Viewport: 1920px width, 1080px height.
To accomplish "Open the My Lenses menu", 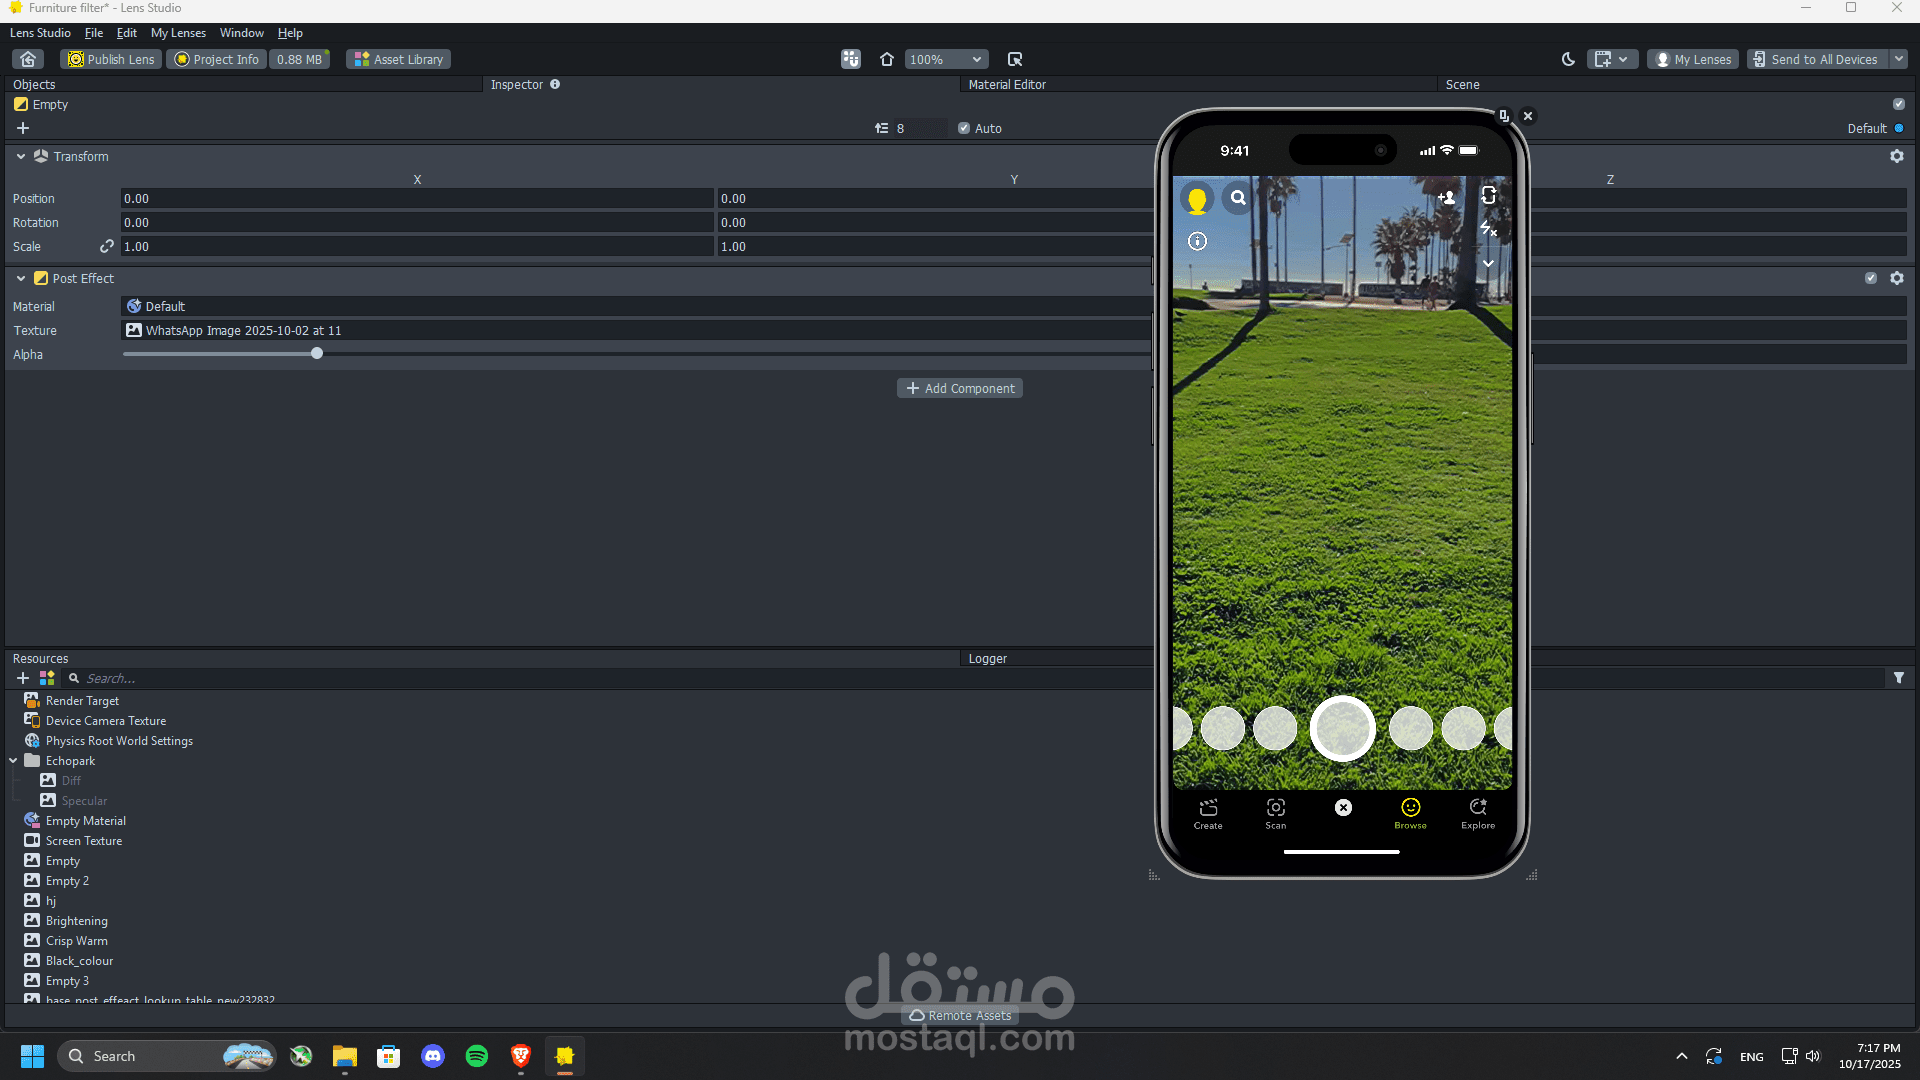I will point(178,33).
